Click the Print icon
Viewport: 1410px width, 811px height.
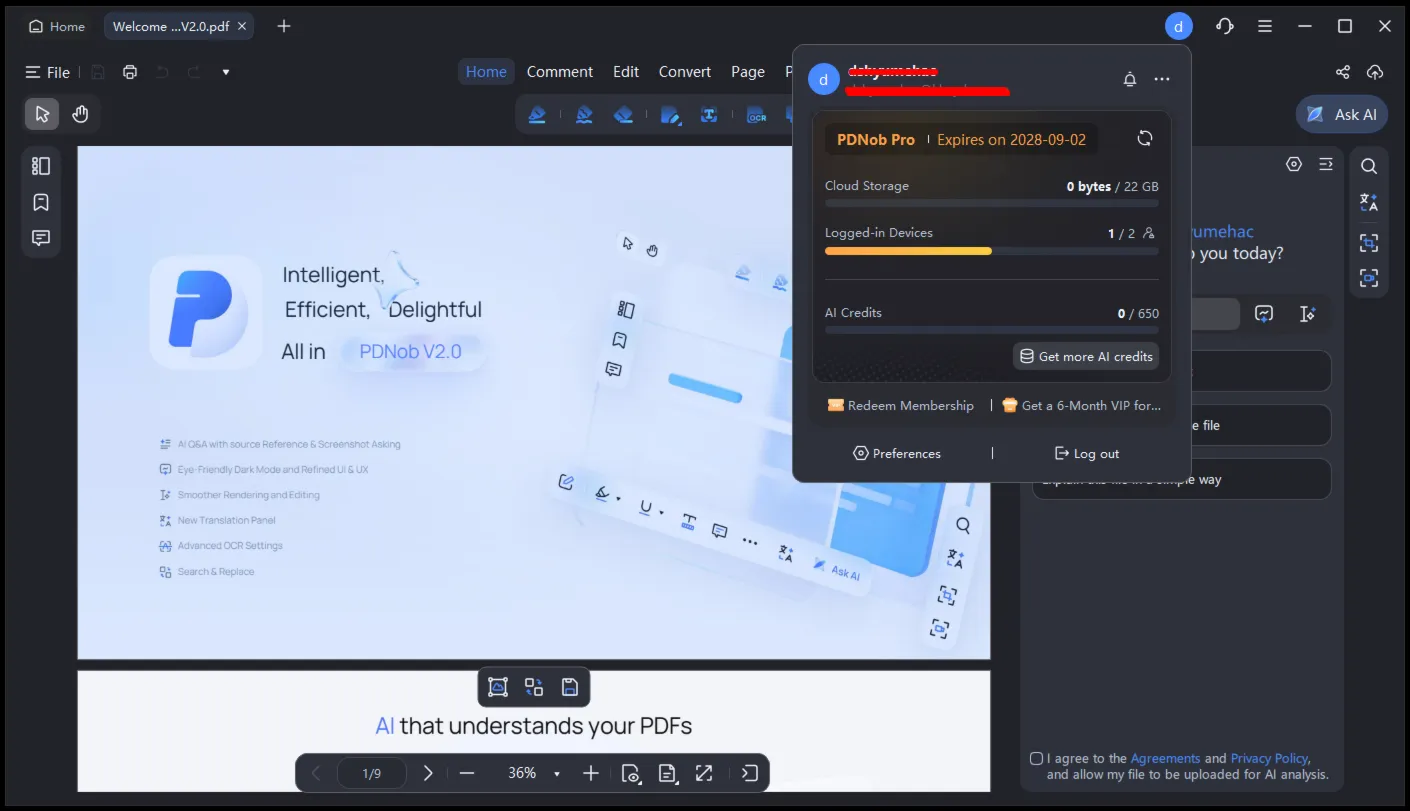130,72
